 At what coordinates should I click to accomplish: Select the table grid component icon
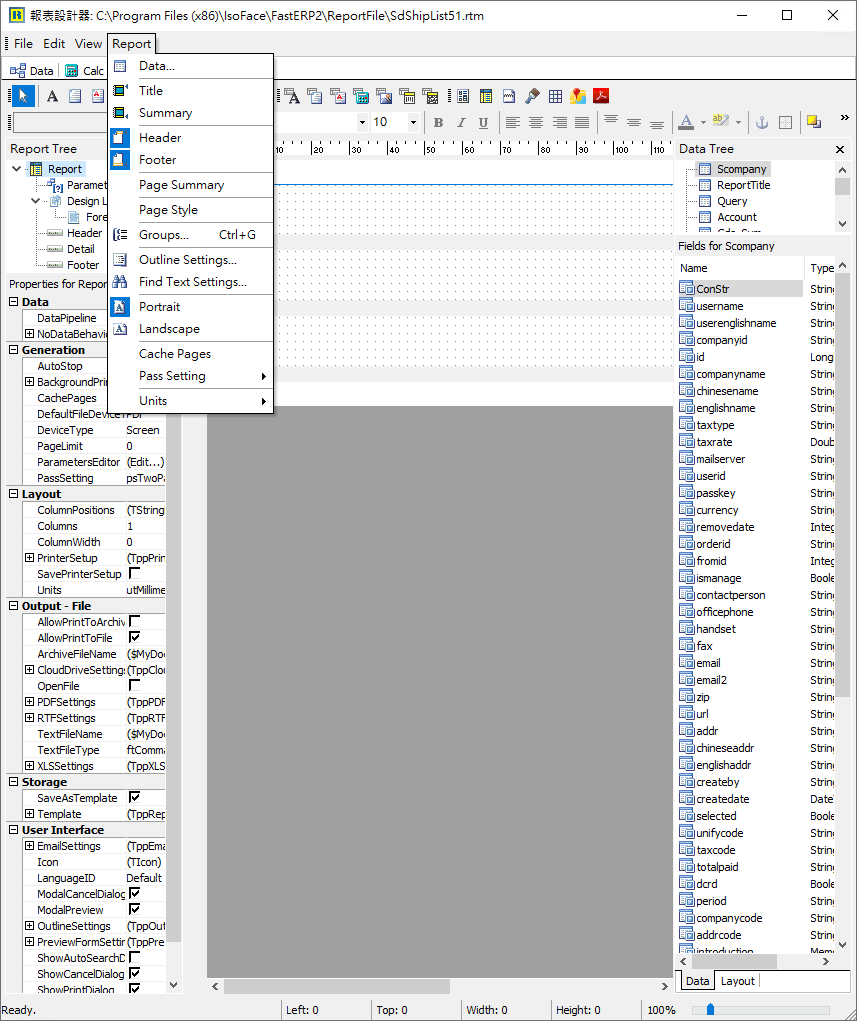[x=555, y=96]
